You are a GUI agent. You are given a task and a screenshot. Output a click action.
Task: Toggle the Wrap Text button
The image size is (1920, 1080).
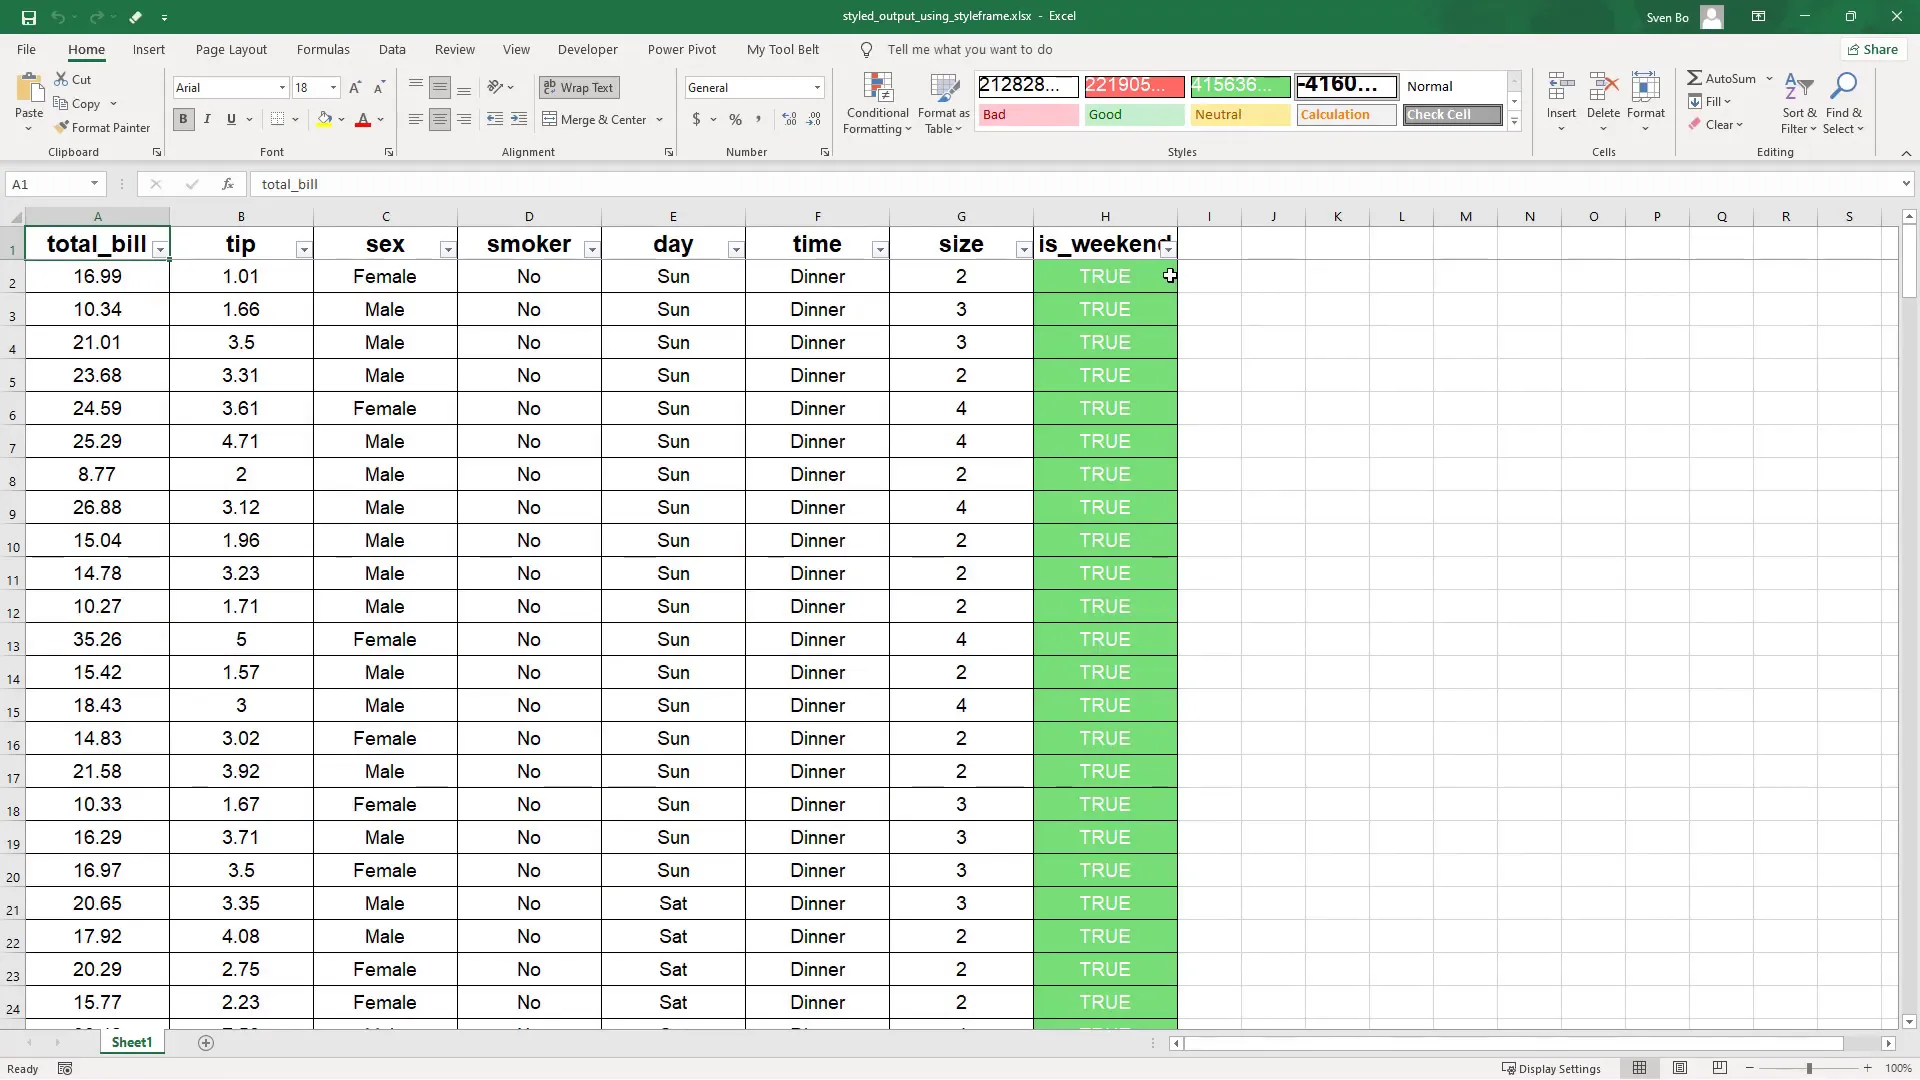click(x=579, y=88)
